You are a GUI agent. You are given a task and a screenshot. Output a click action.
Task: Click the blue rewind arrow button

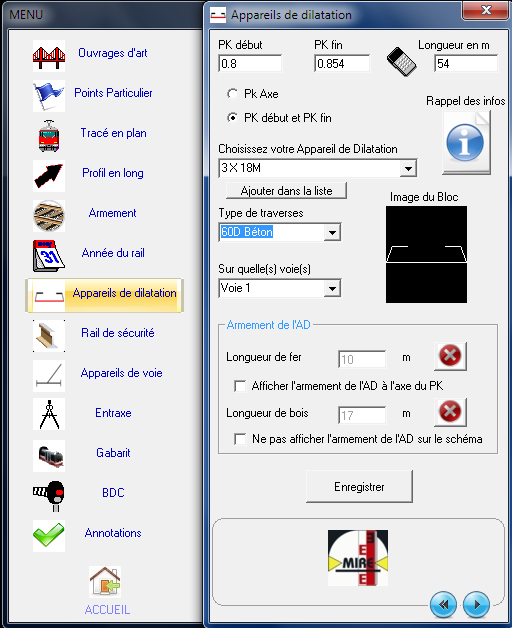click(x=443, y=604)
